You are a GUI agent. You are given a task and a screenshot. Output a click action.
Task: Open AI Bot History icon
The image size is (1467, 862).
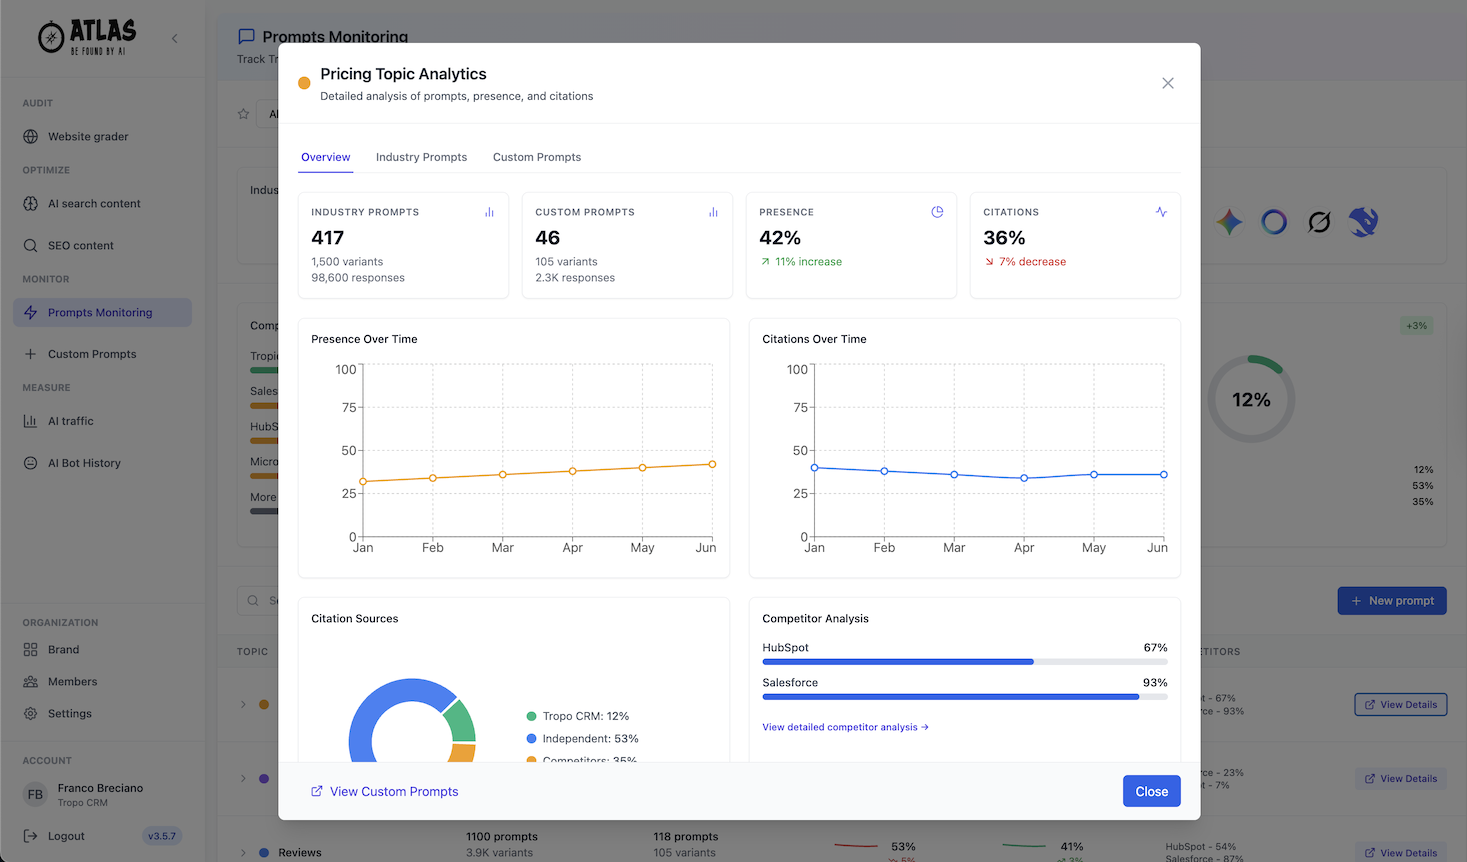[x=31, y=463]
